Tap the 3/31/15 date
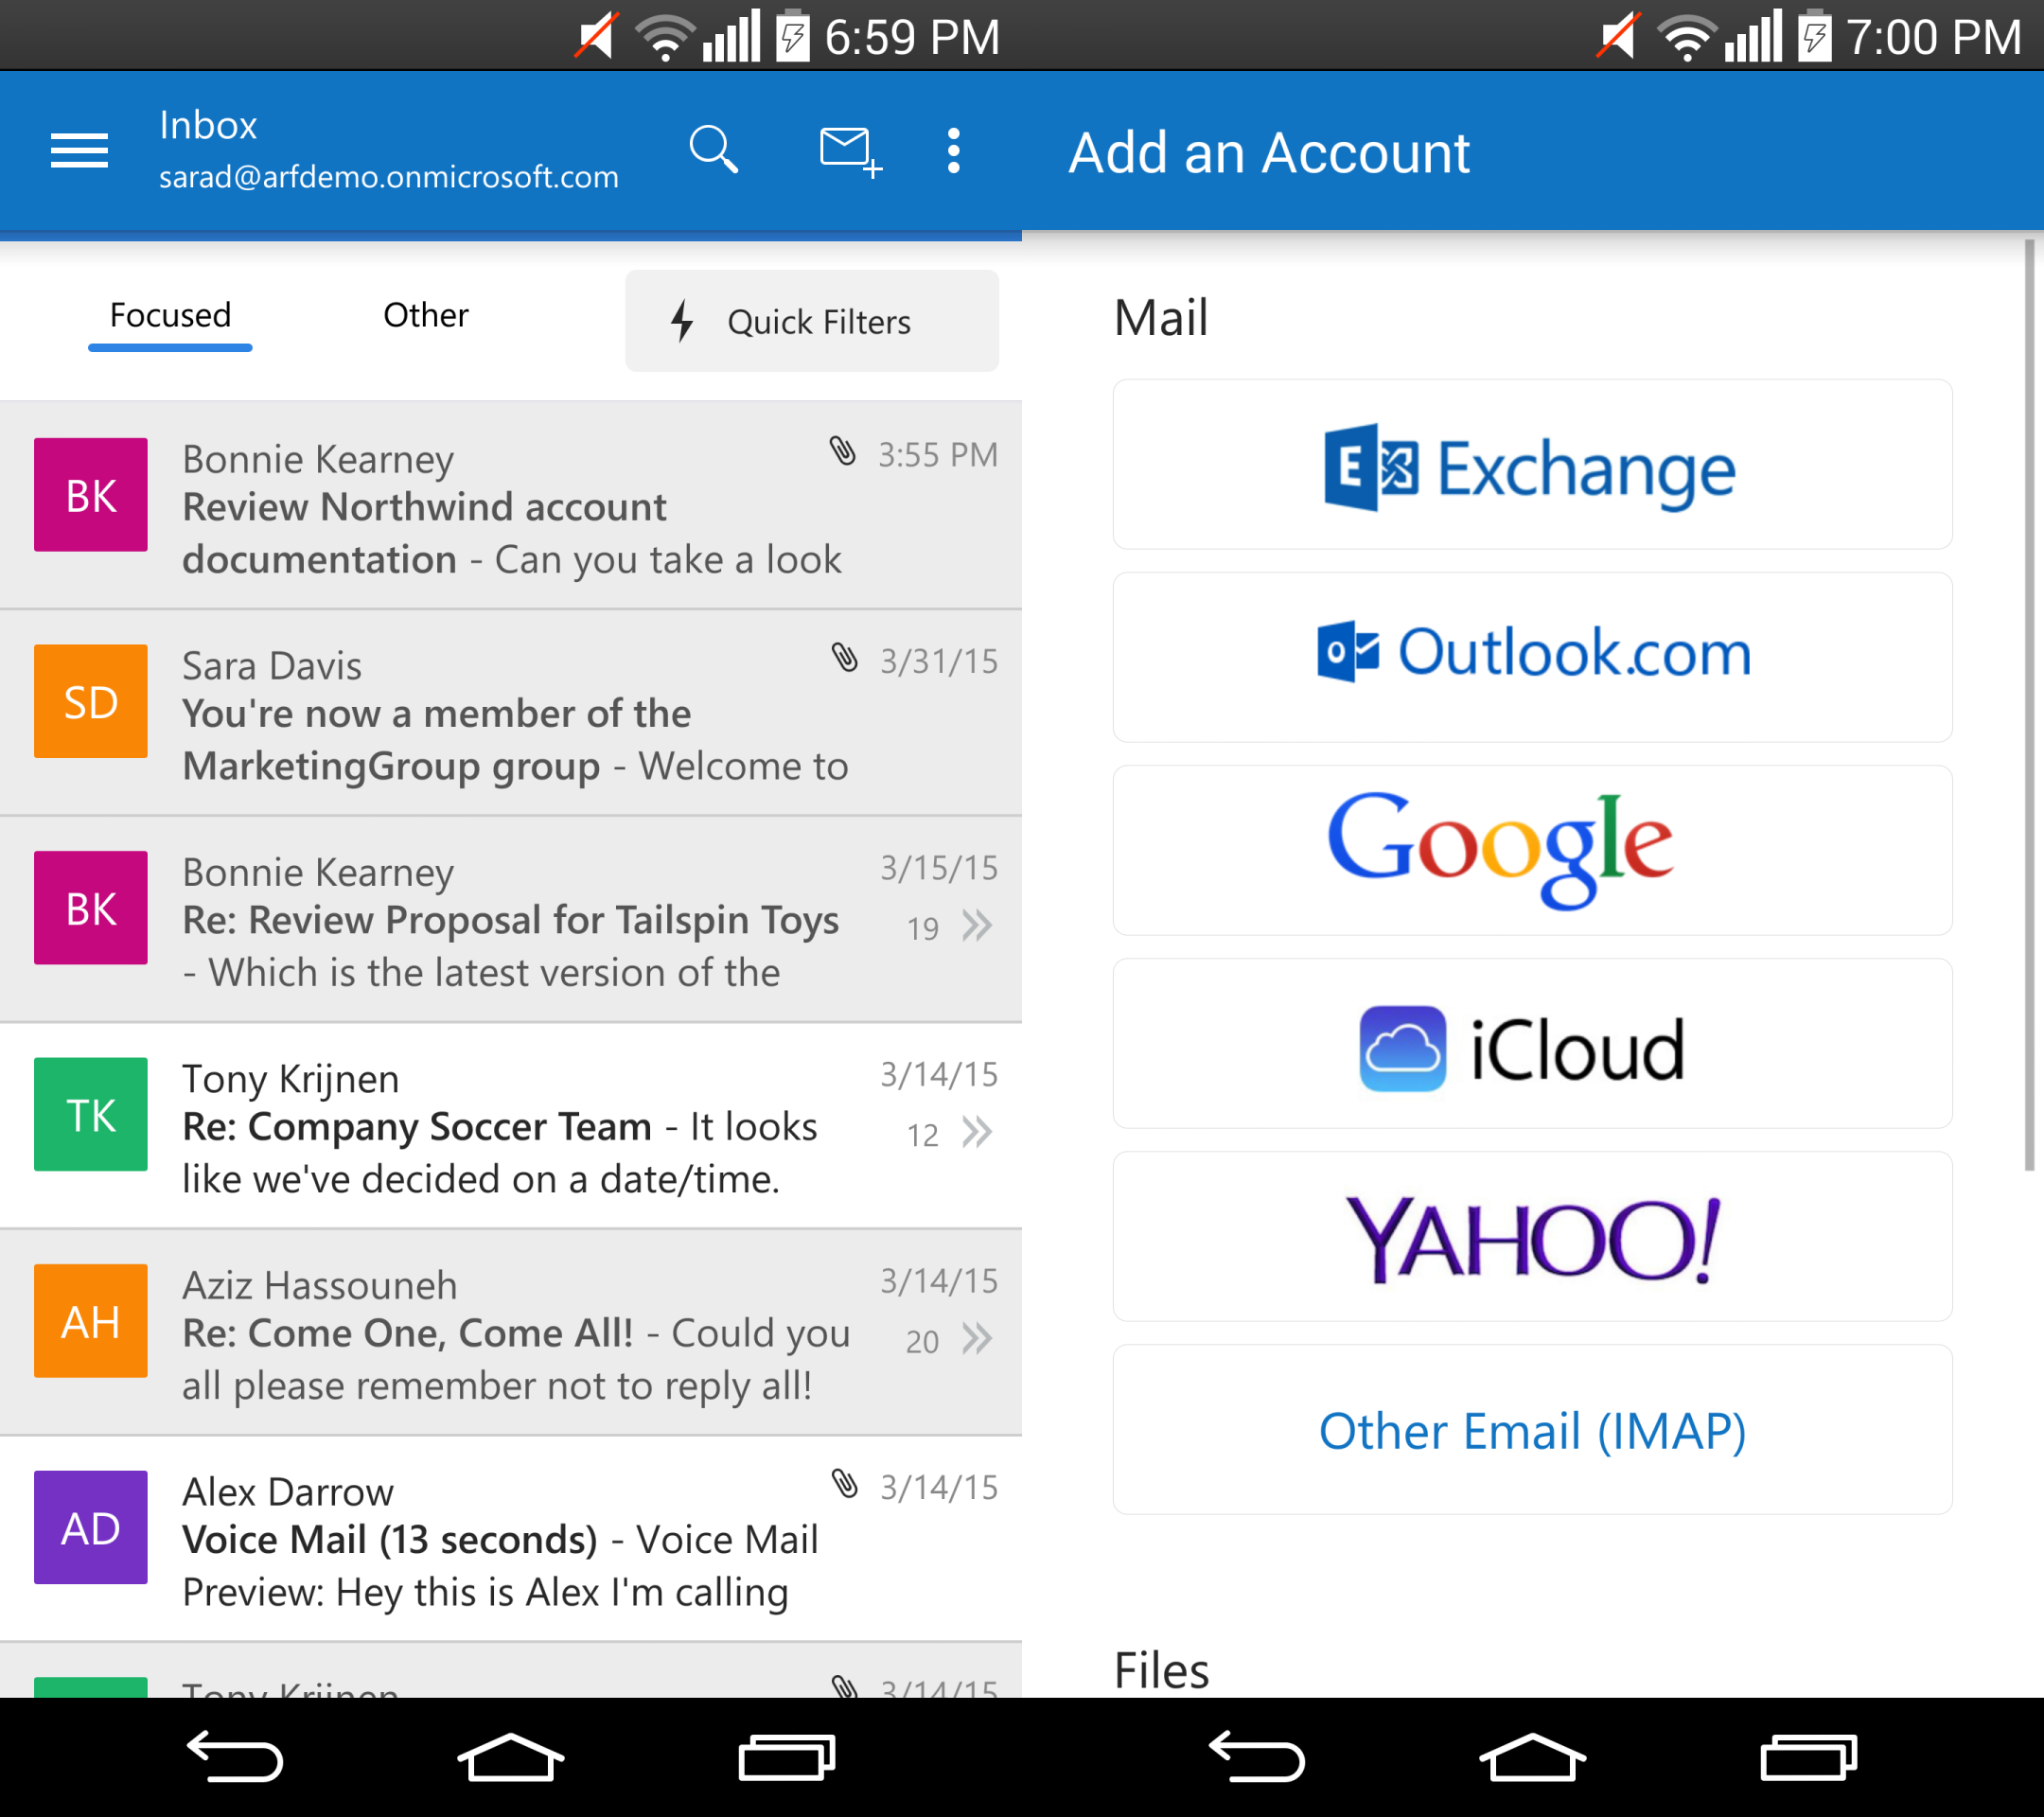The image size is (2044, 1817). [939, 661]
